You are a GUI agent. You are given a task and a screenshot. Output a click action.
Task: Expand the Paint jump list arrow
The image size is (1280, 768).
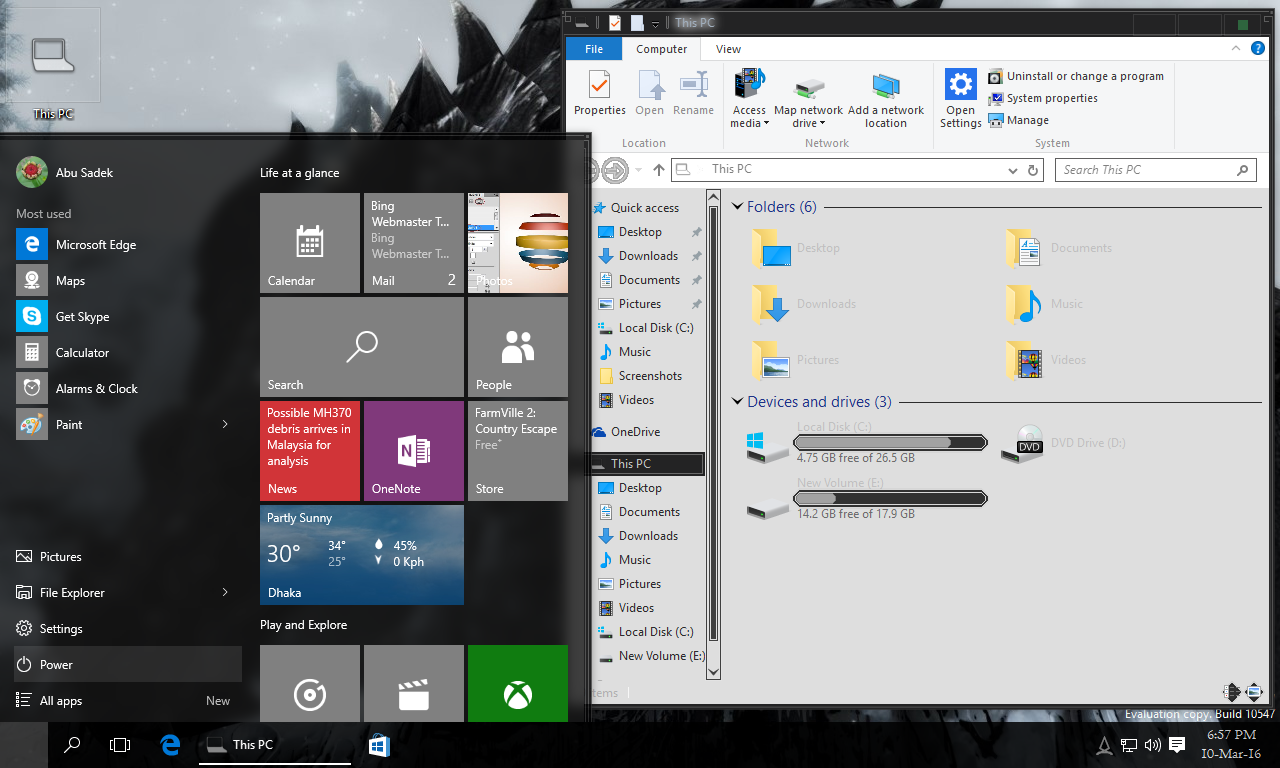(225, 425)
